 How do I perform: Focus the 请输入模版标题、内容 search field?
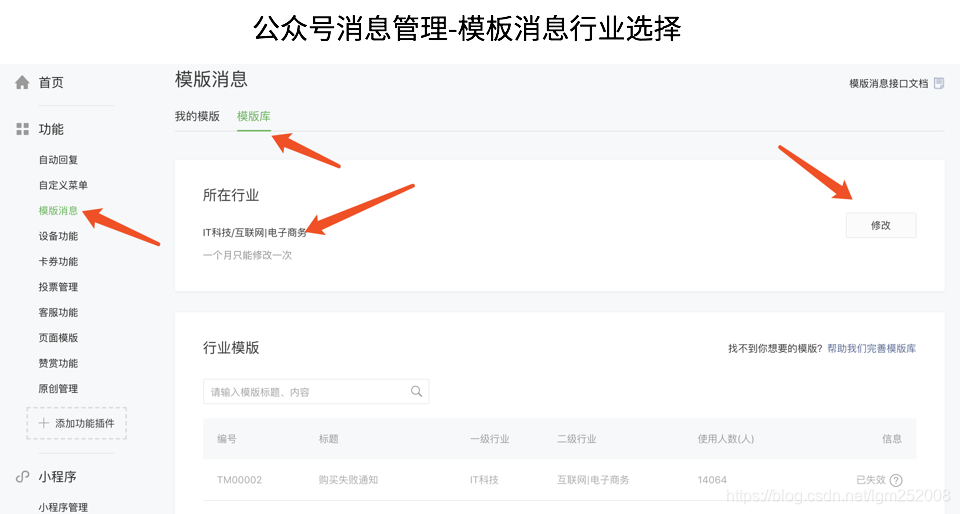tap(316, 392)
